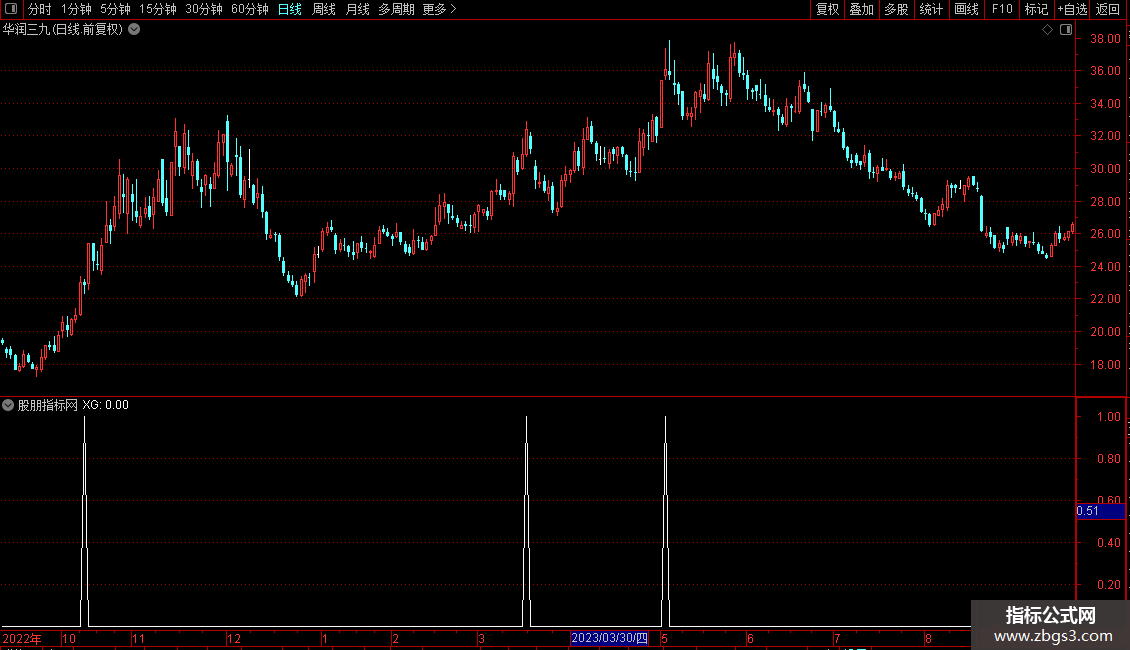Click the panel layout icon at top-left

click(x=11, y=9)
